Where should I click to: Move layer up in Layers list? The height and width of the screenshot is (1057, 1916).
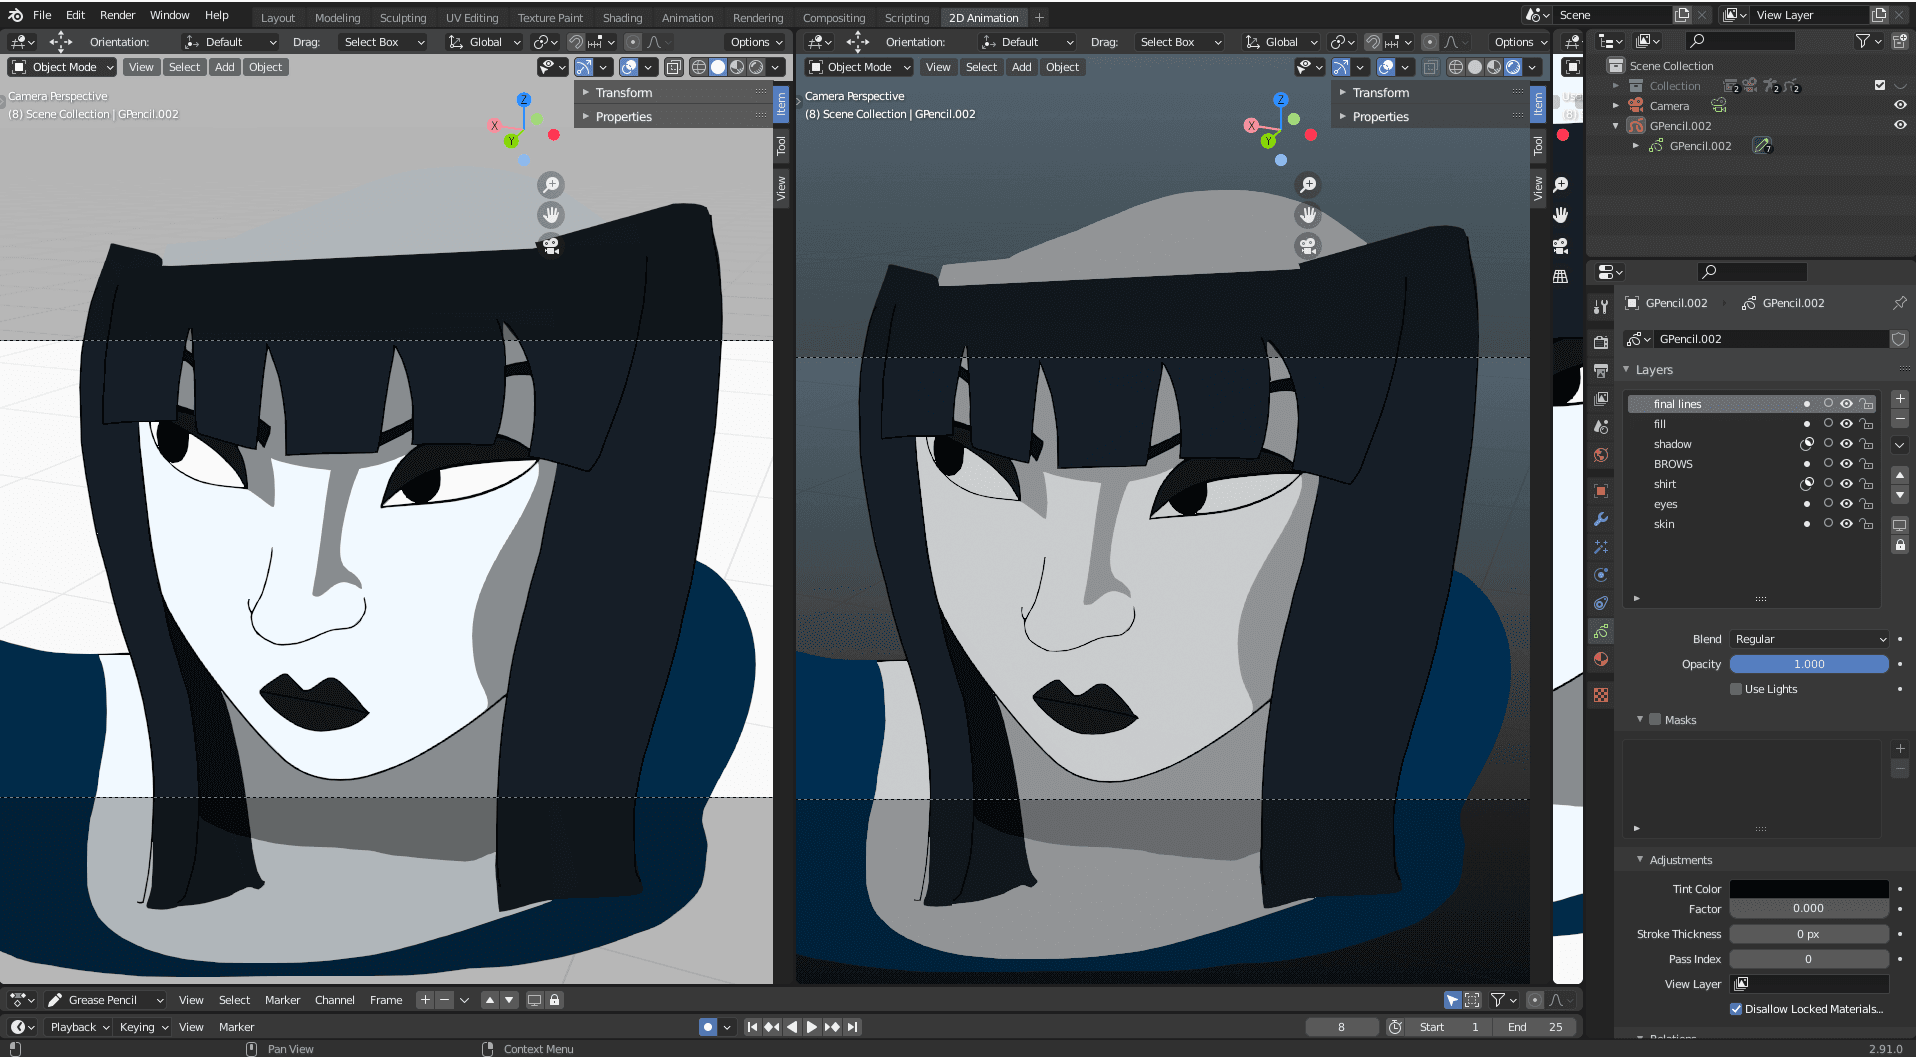click(1900, 476)
